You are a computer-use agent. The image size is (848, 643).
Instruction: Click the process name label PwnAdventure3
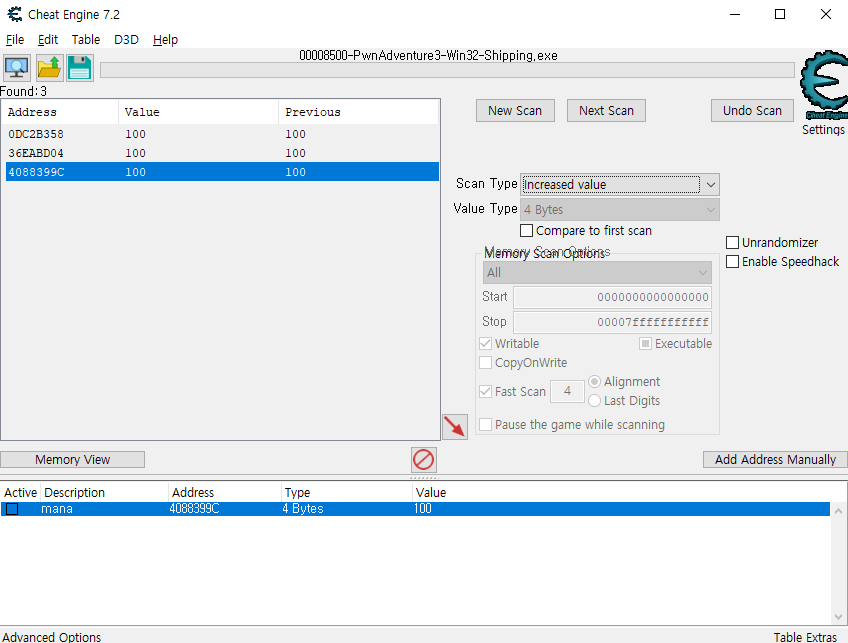coord(428,56)
